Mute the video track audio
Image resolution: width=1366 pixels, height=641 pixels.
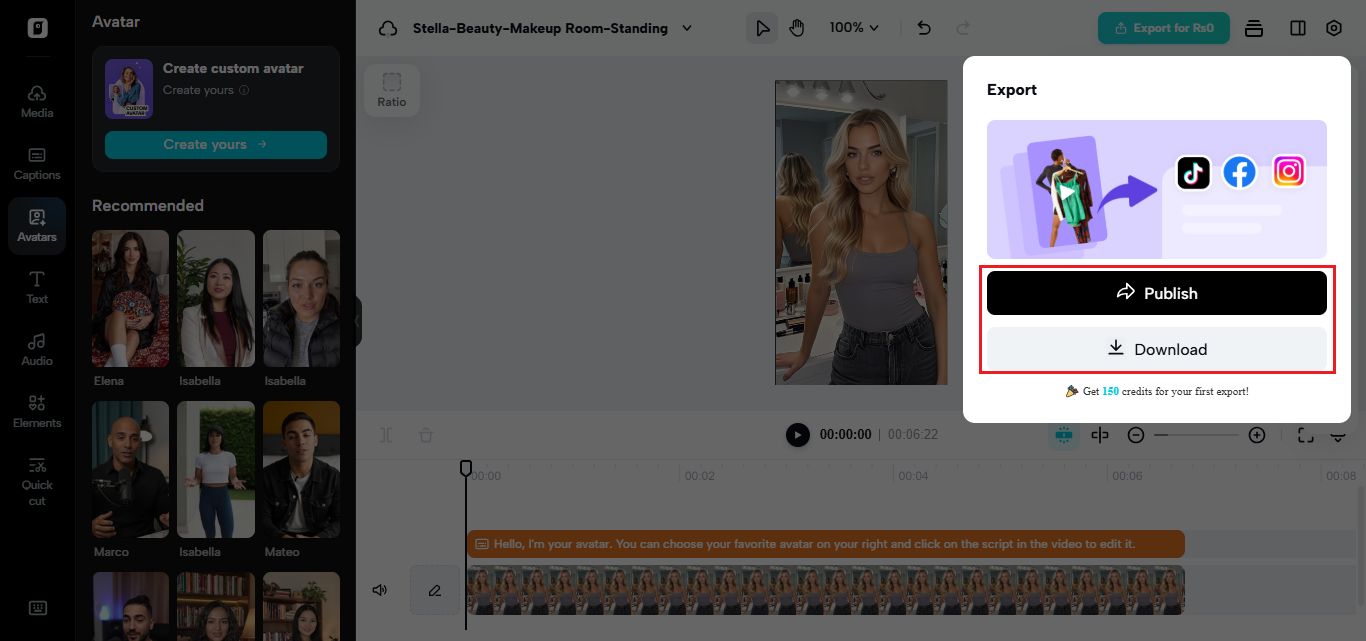point(380,590)
